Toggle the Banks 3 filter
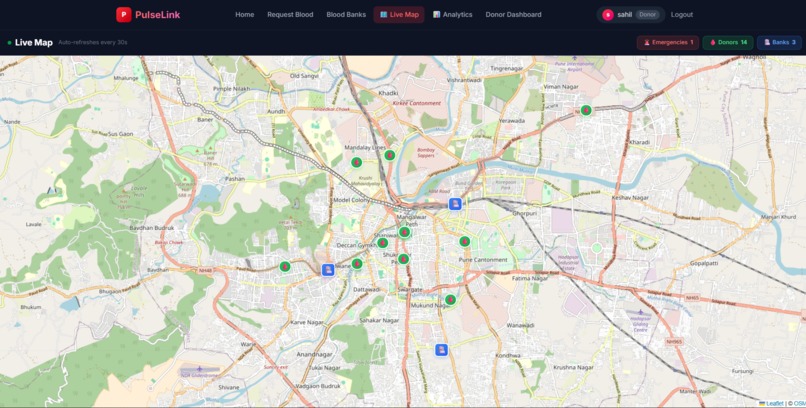 (779, 43)
